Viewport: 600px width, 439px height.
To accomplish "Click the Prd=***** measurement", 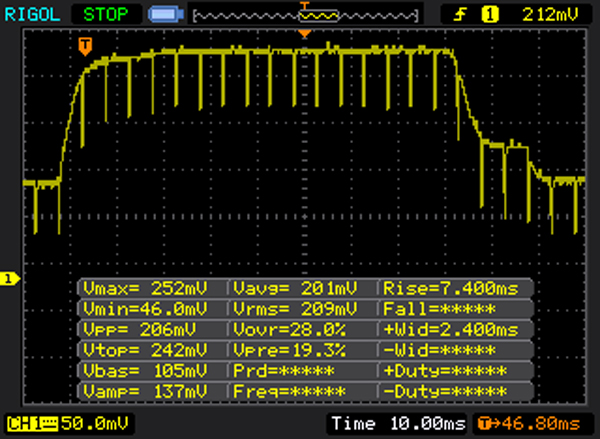I will point(284,371).
